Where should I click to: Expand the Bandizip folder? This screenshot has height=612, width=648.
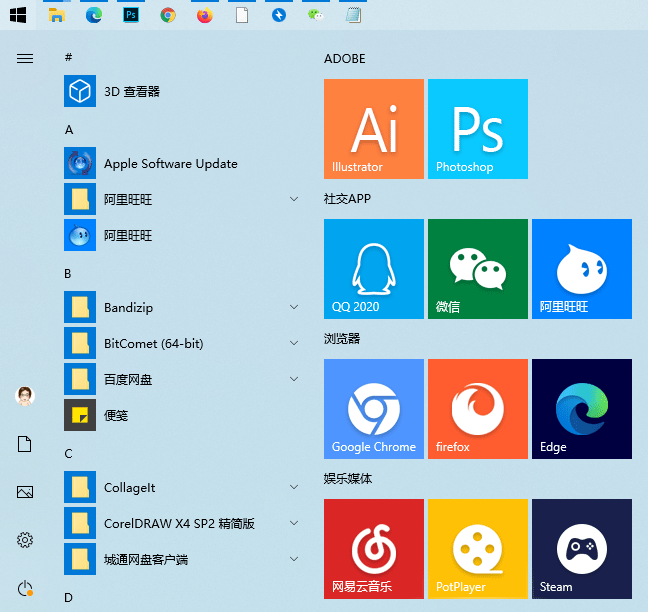(x=294, y=307)
